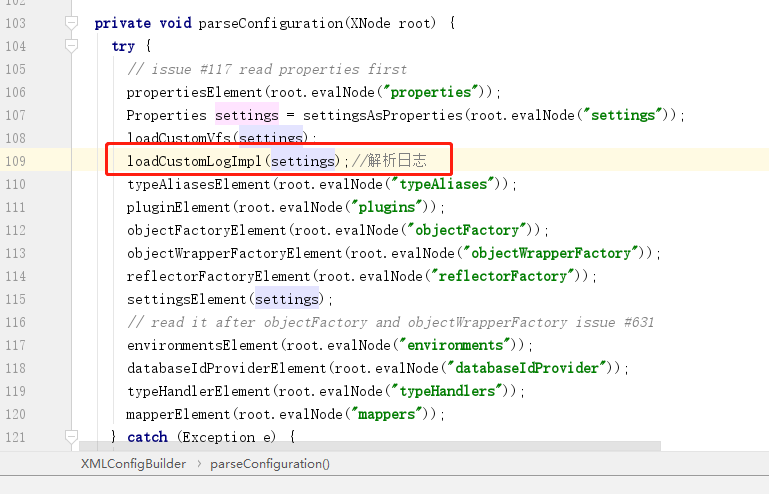This screenshot has height=494, width=769.
Task: Click the settingsElement call
Action: [x=187, y=299]
